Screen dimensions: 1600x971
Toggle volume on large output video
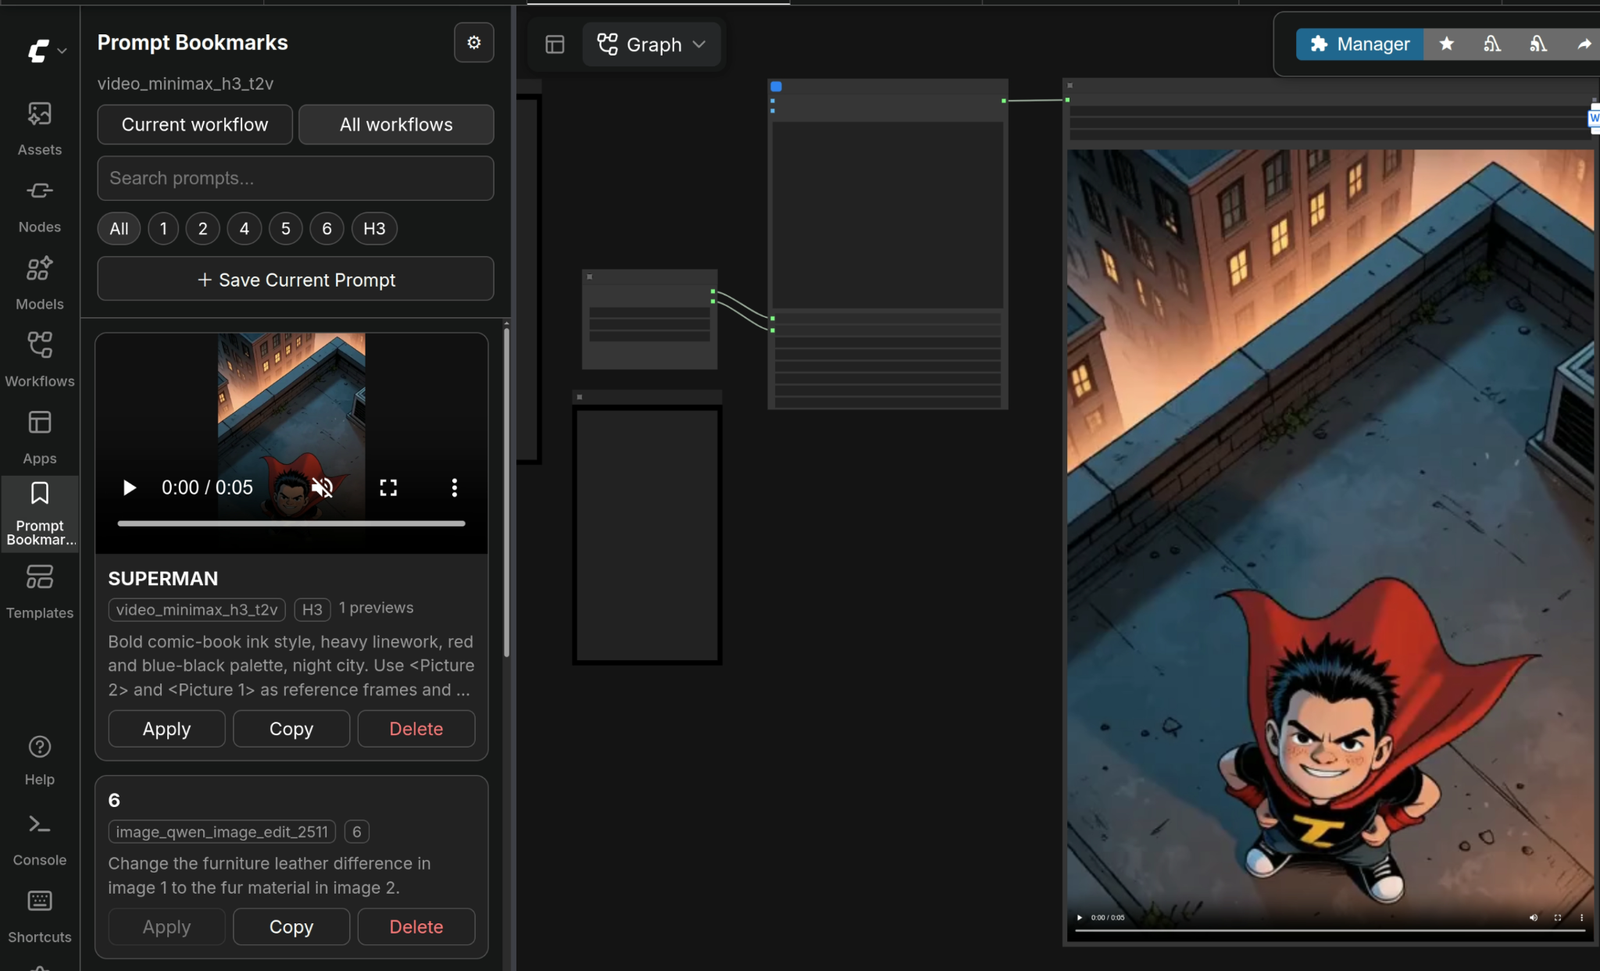[1533, 917]
